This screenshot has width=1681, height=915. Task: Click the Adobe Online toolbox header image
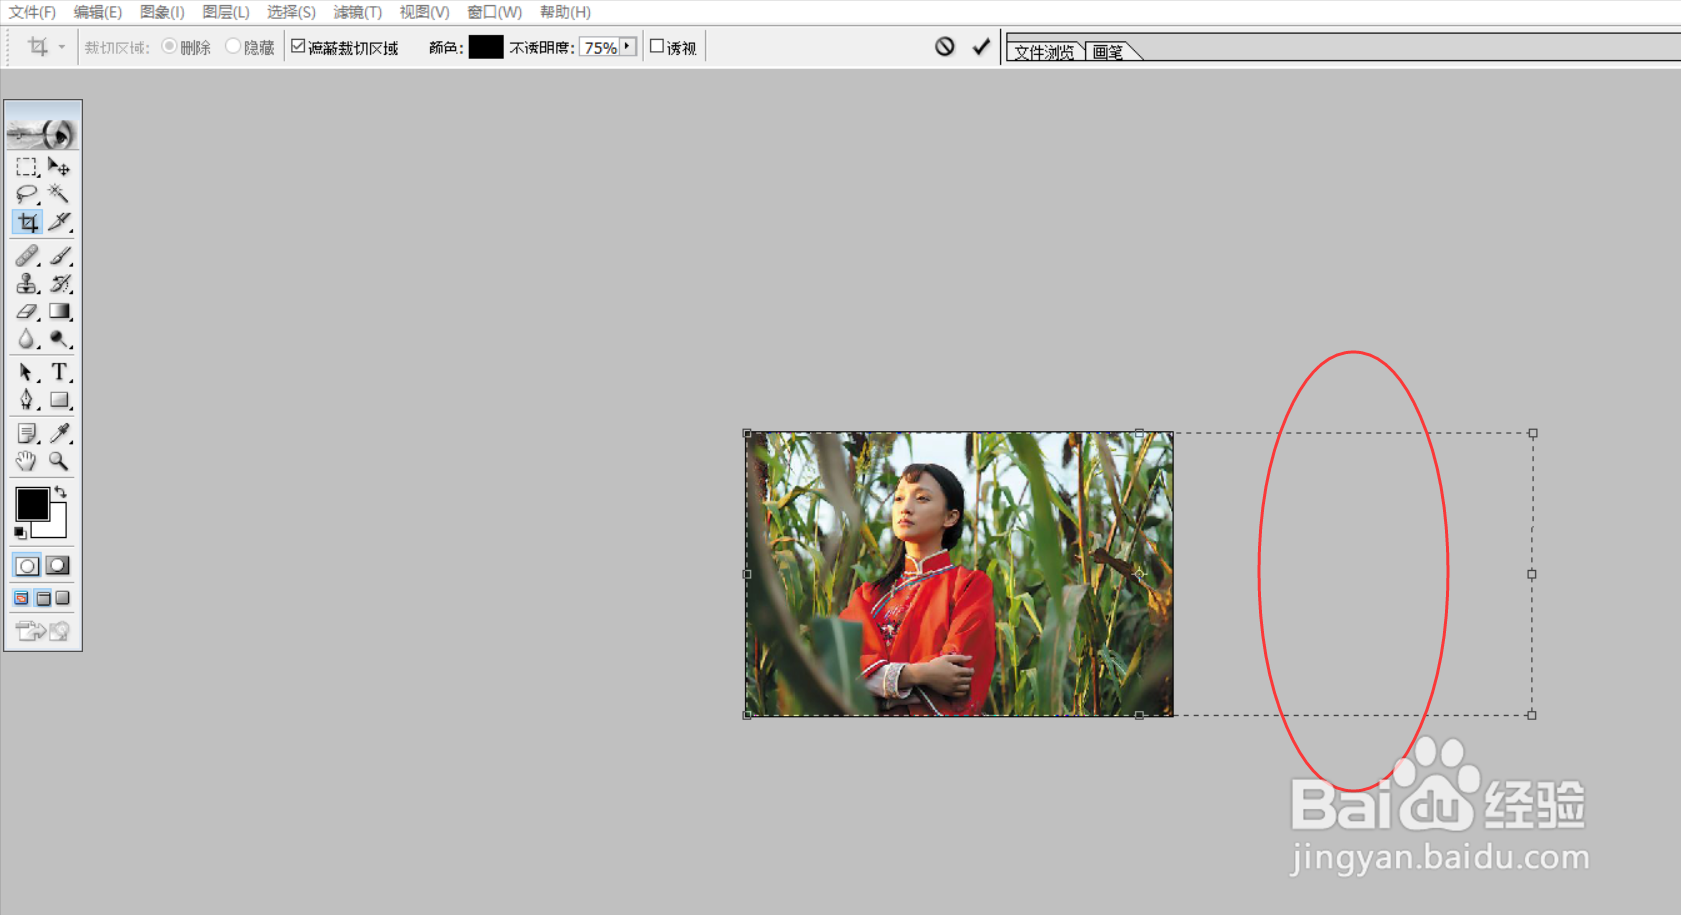point(43,127)
